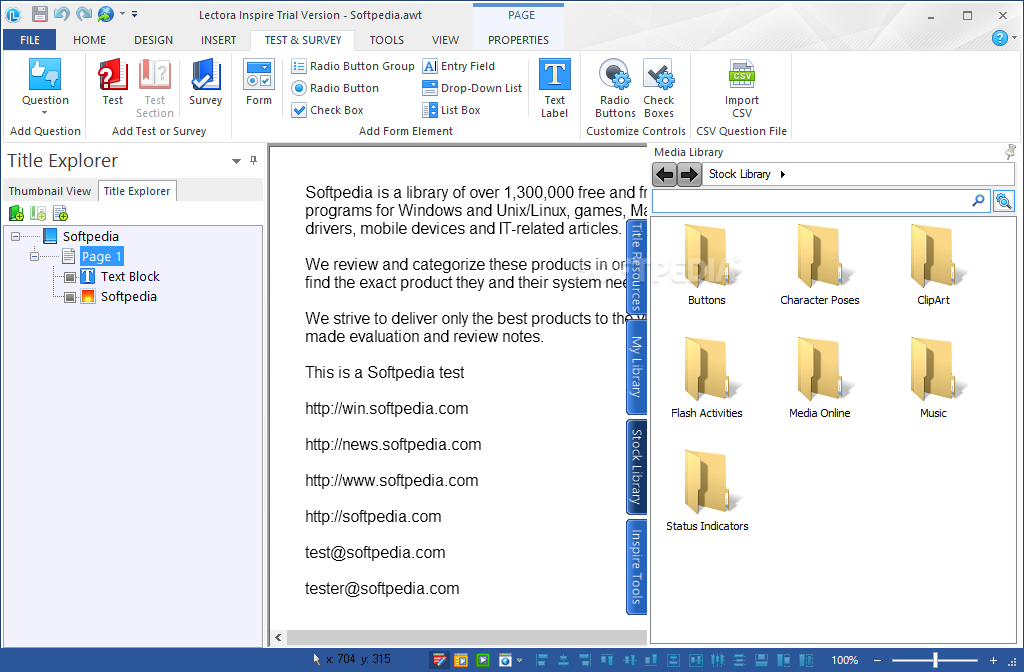Click zoom out minus button
This screenshot has width=1024, height=672.
877,660
